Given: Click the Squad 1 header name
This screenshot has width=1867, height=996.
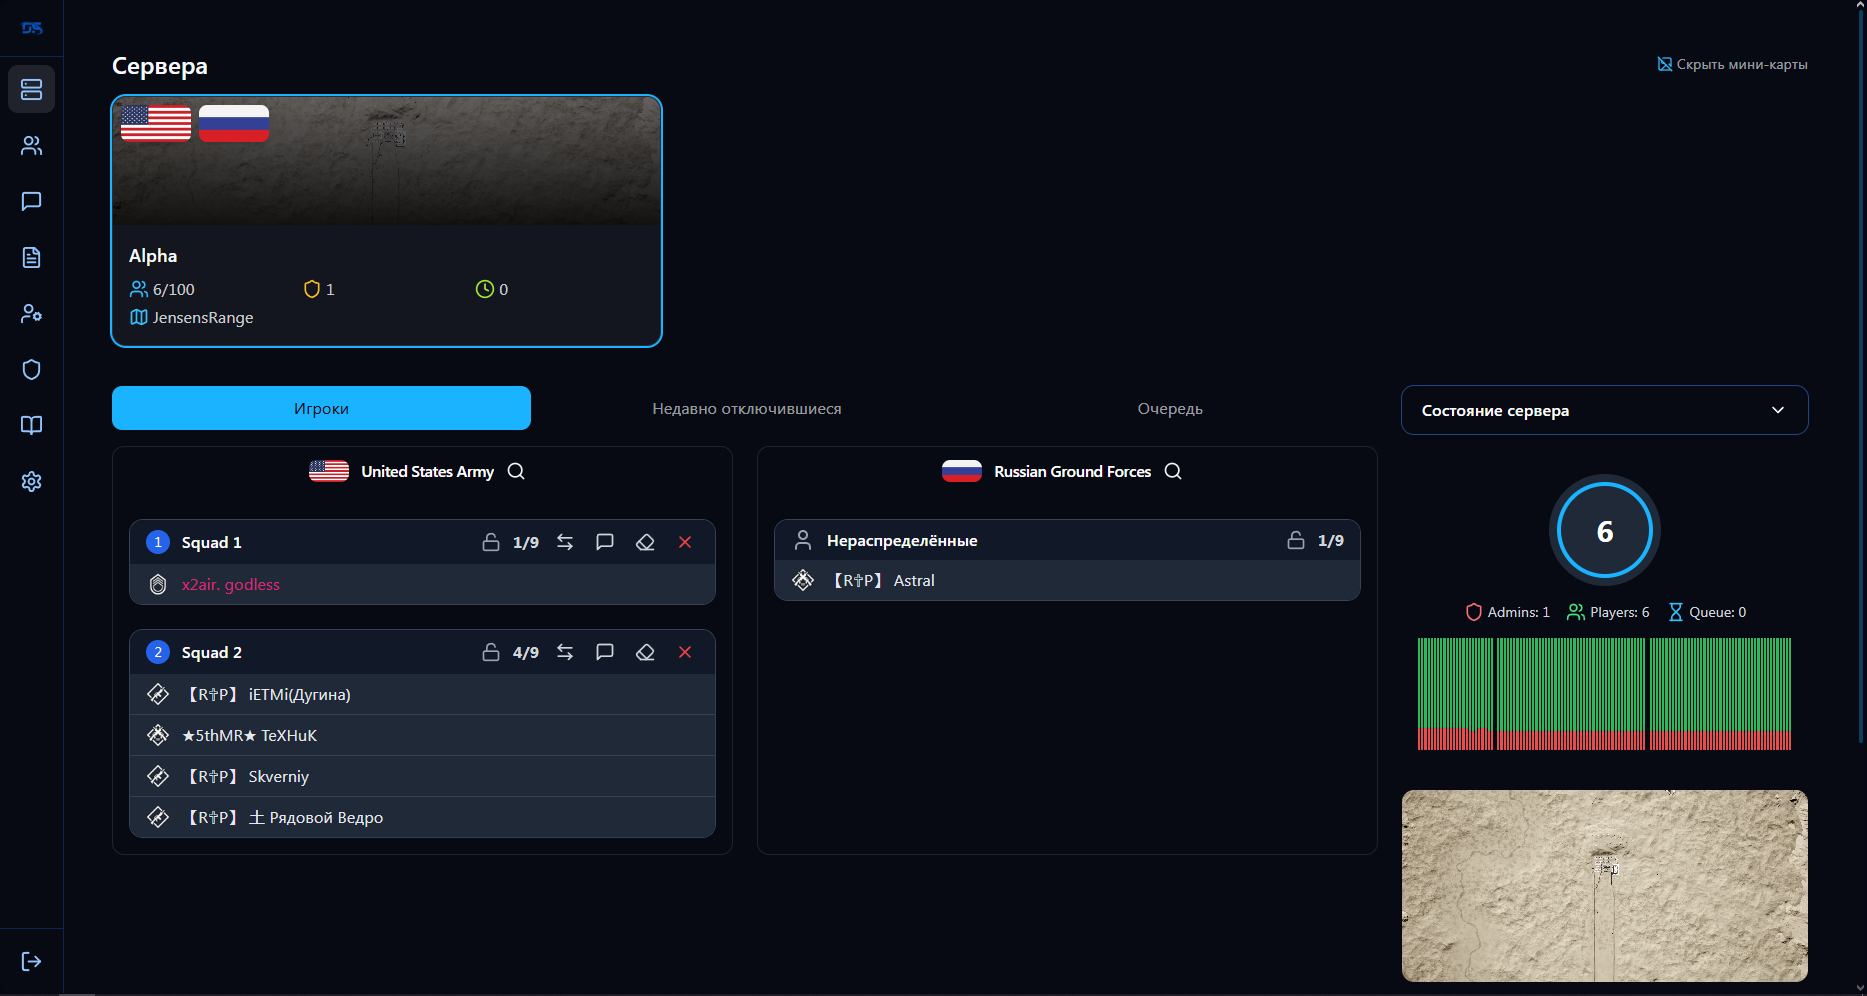Looking at the screenshot, I should [211, 542].
